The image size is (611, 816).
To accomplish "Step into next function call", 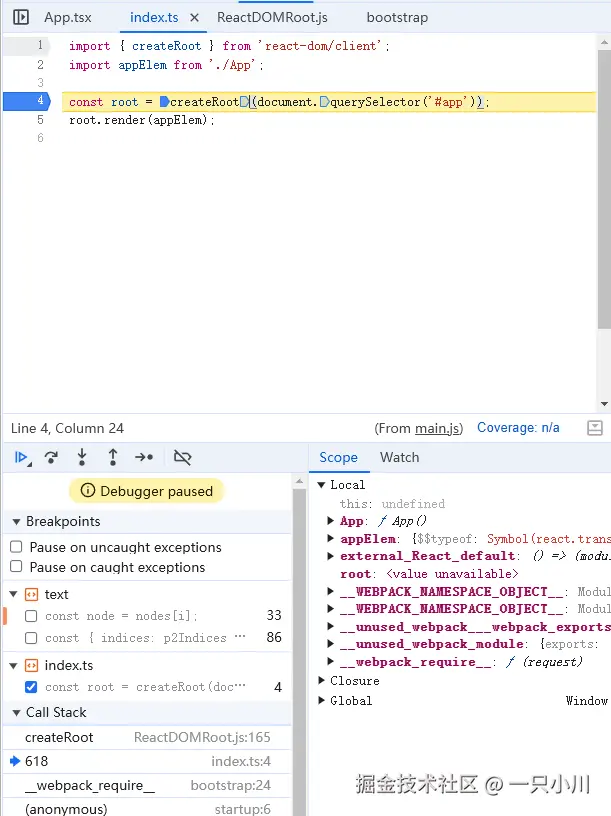I will point(82,457).
